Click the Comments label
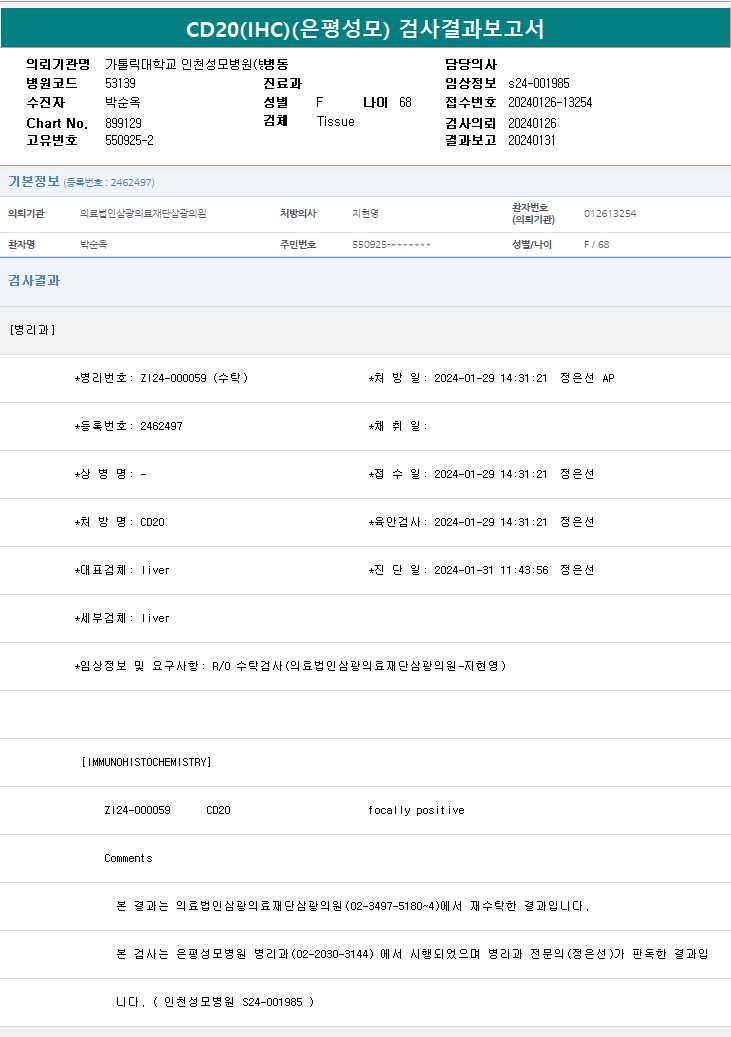The height and width of the screenshot is (1037, 731). (128, 858)
